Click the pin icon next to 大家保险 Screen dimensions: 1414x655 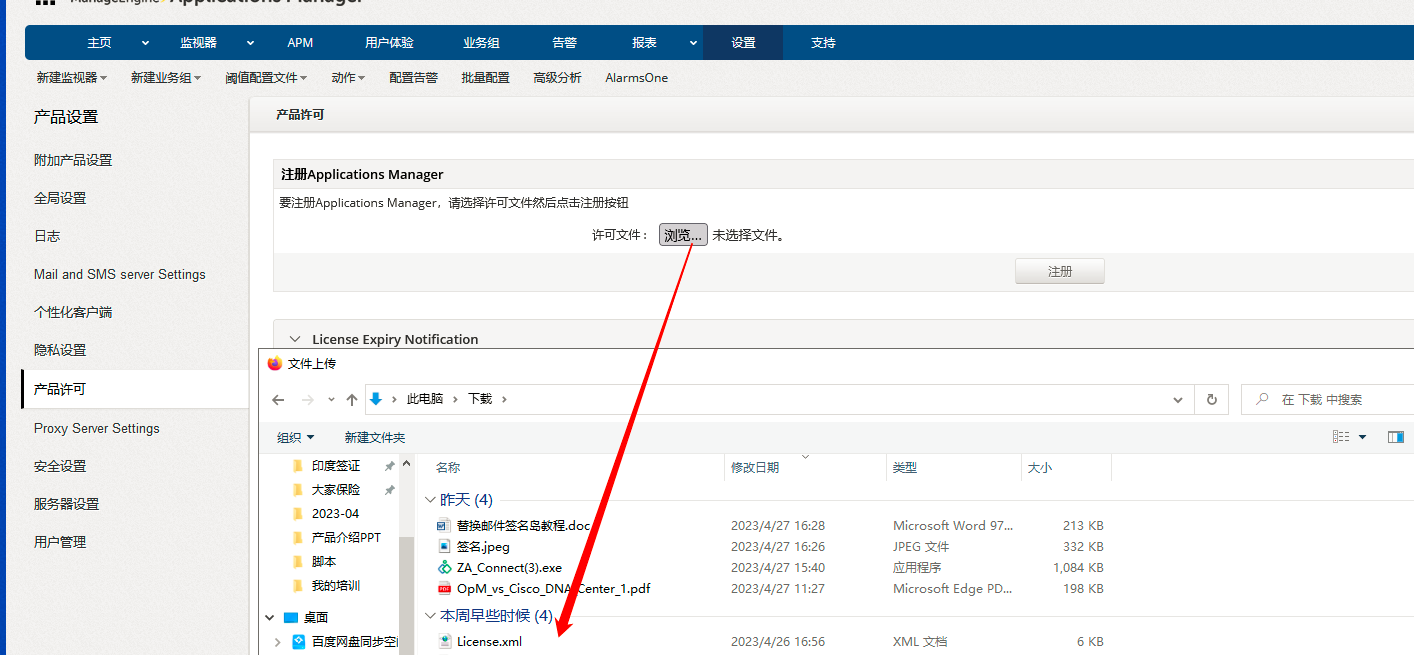pyautogui.click(x=389, y=490)
